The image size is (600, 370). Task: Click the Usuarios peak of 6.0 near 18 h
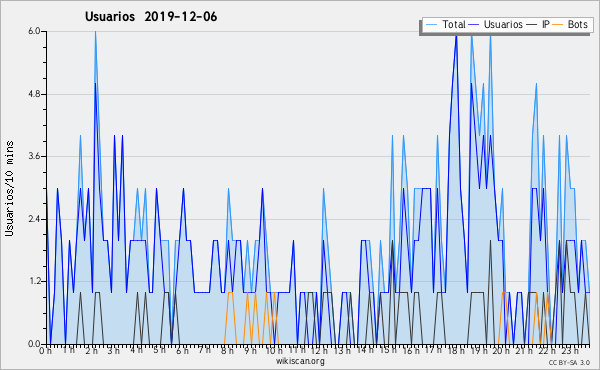click(456, 35)
